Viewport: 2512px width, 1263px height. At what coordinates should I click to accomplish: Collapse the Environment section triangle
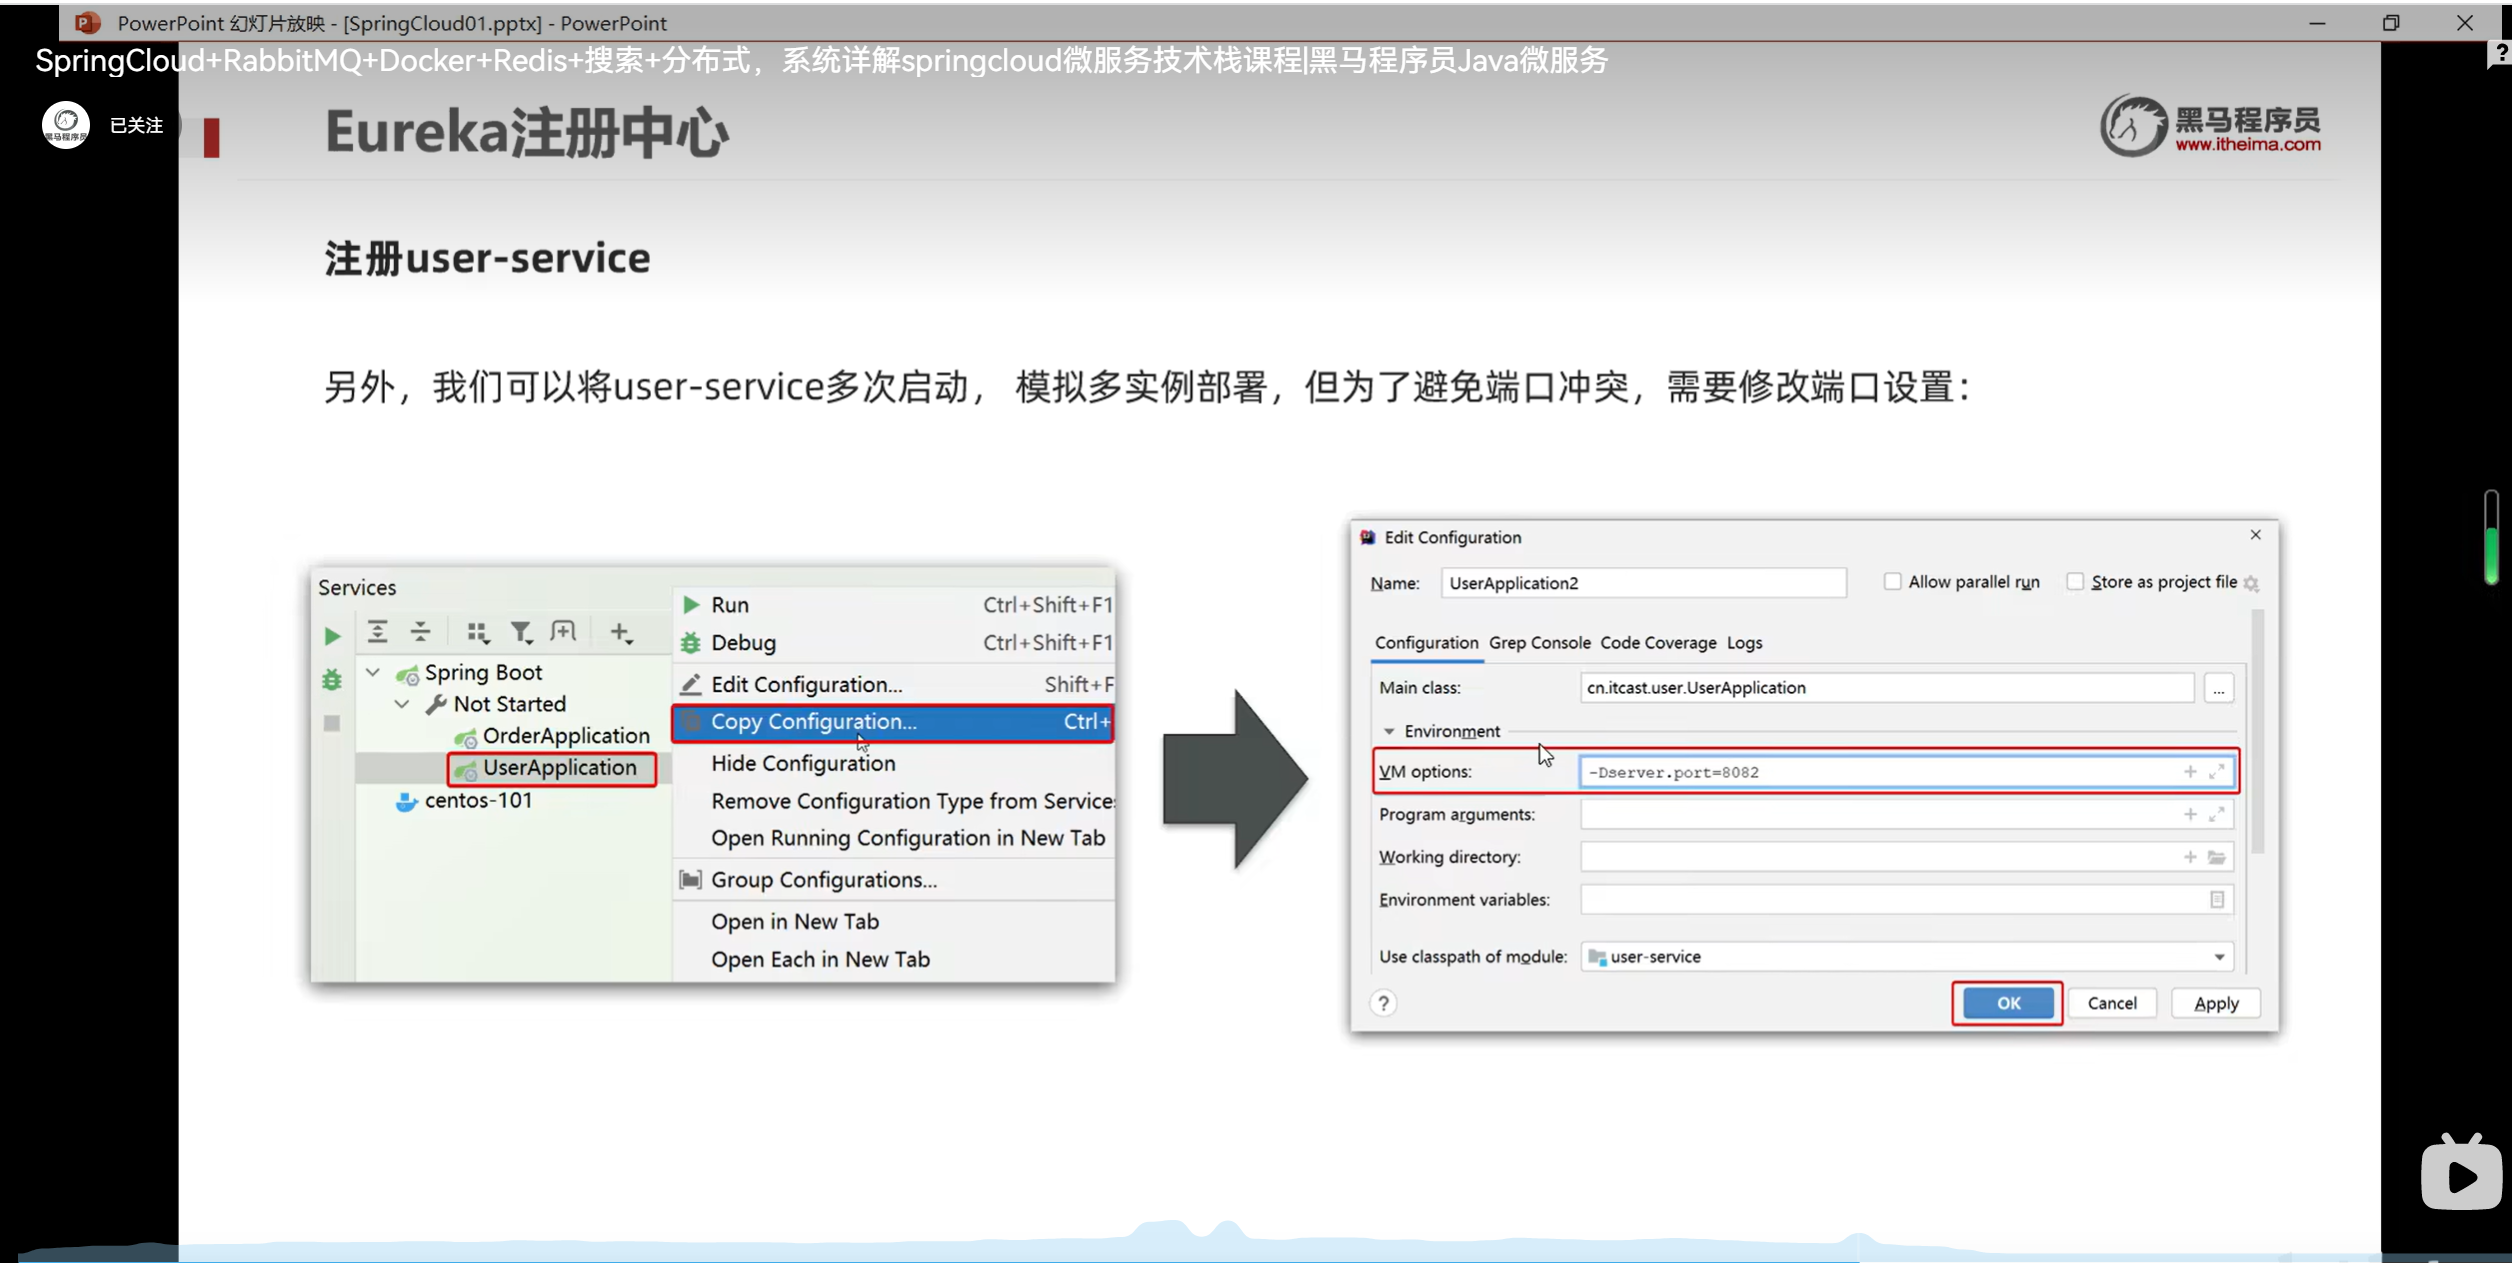[x=1389, y=732]
